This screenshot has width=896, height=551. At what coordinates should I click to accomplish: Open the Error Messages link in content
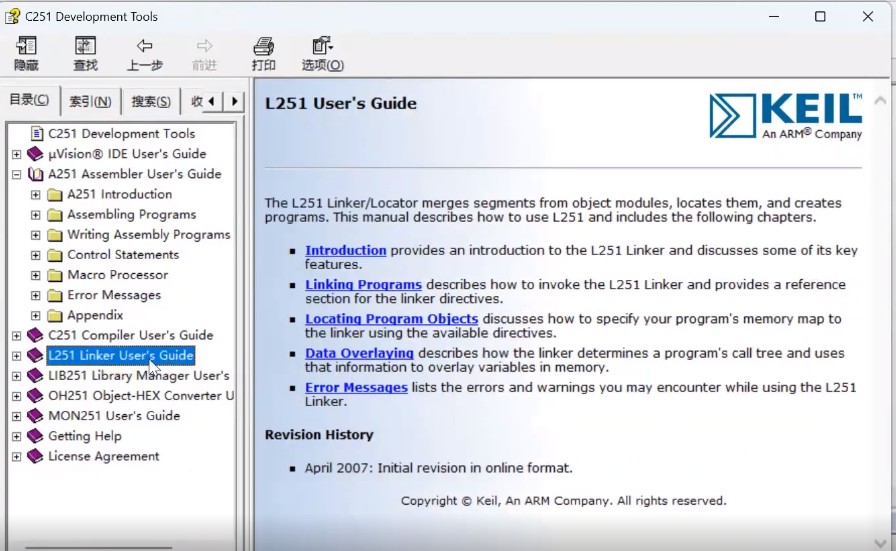(x=356, y=388)
